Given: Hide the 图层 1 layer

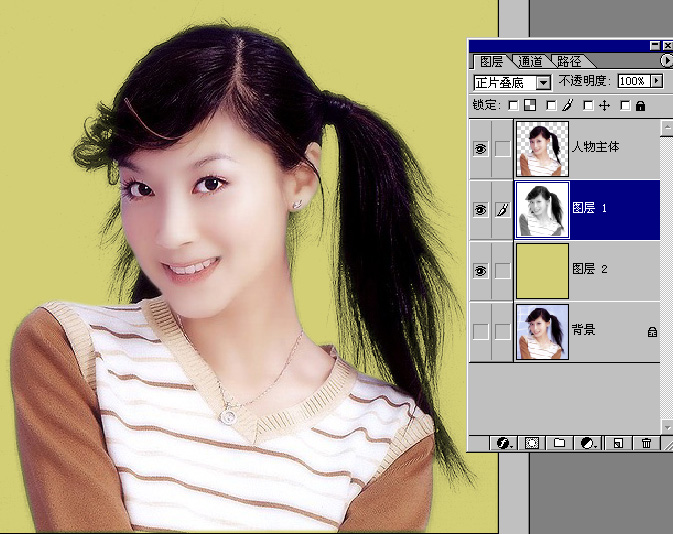Looking at the screenshot, I should point(480,210).
